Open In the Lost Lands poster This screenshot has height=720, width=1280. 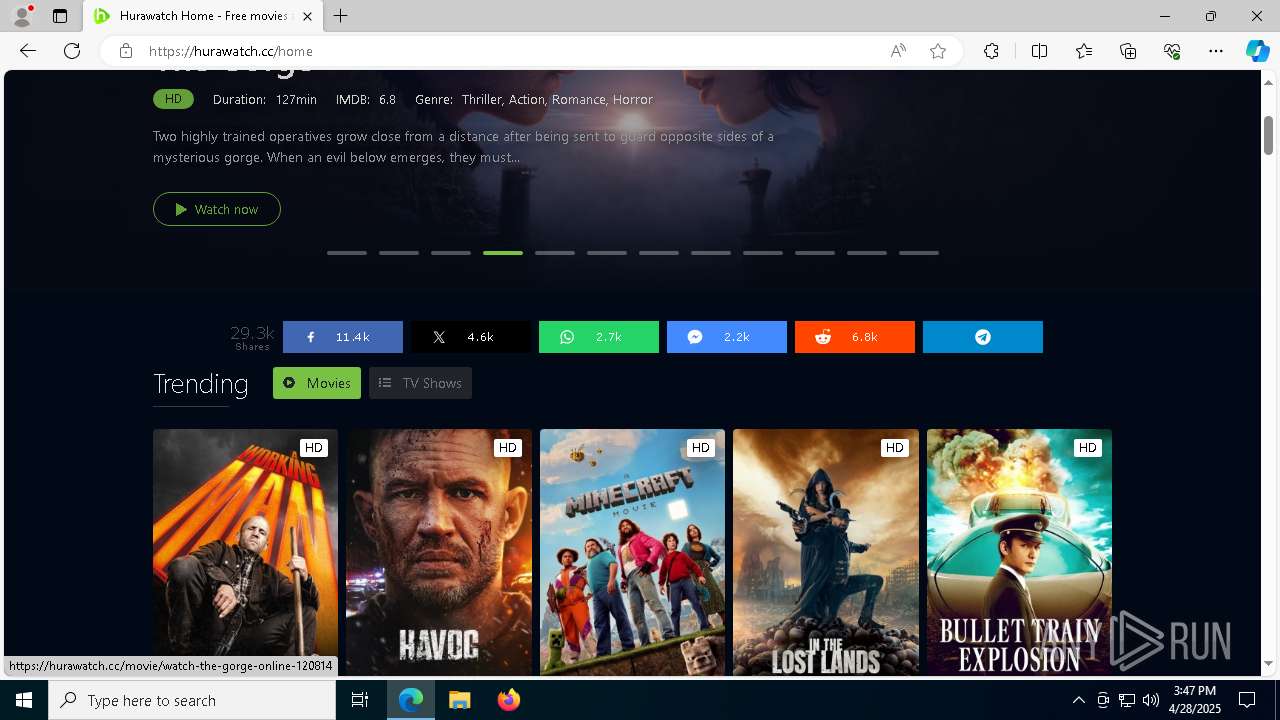pos(826,552)
